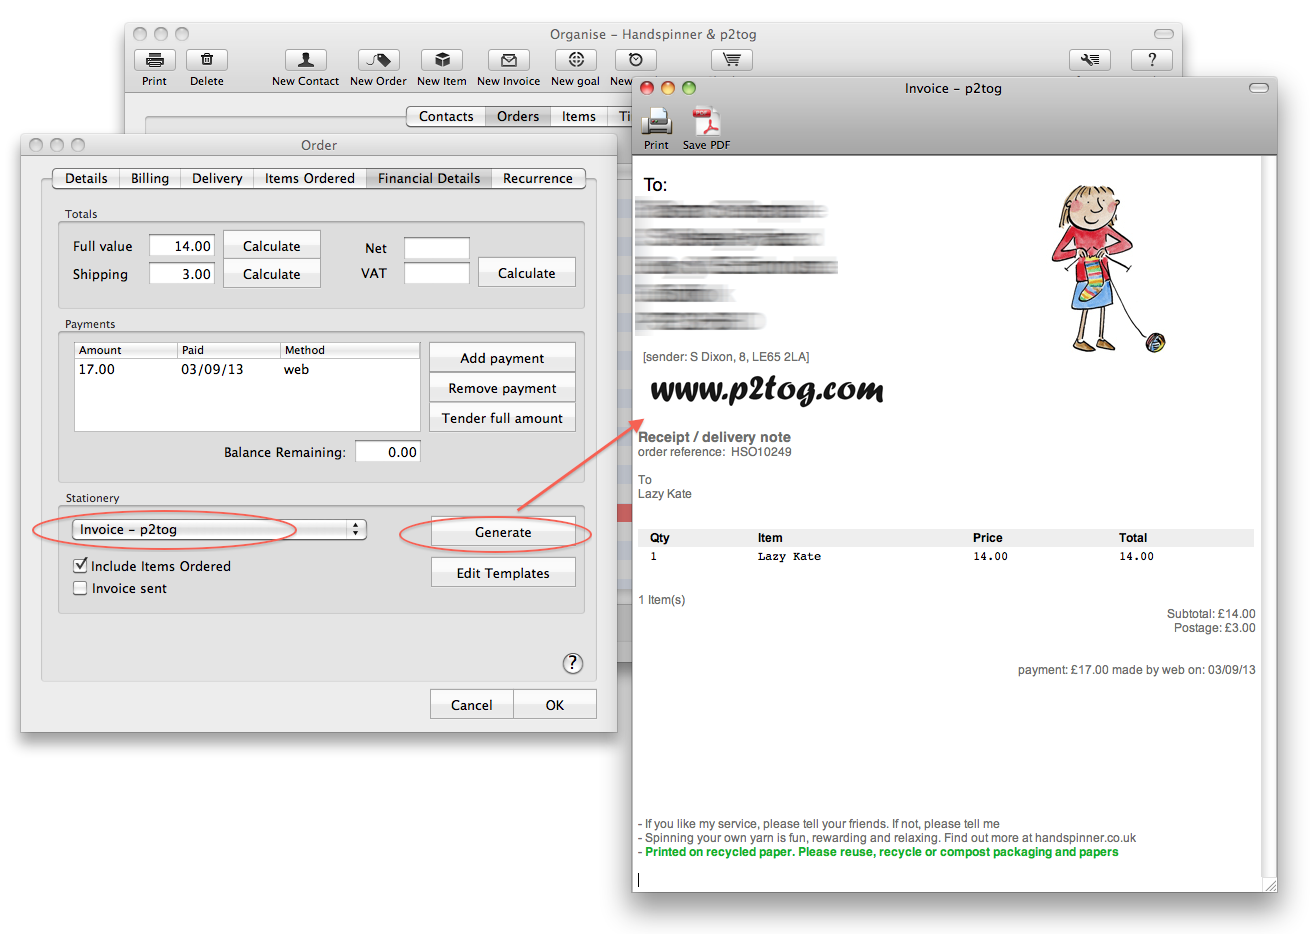Click the Subtotal £14.00 text

pos(1211,614)
